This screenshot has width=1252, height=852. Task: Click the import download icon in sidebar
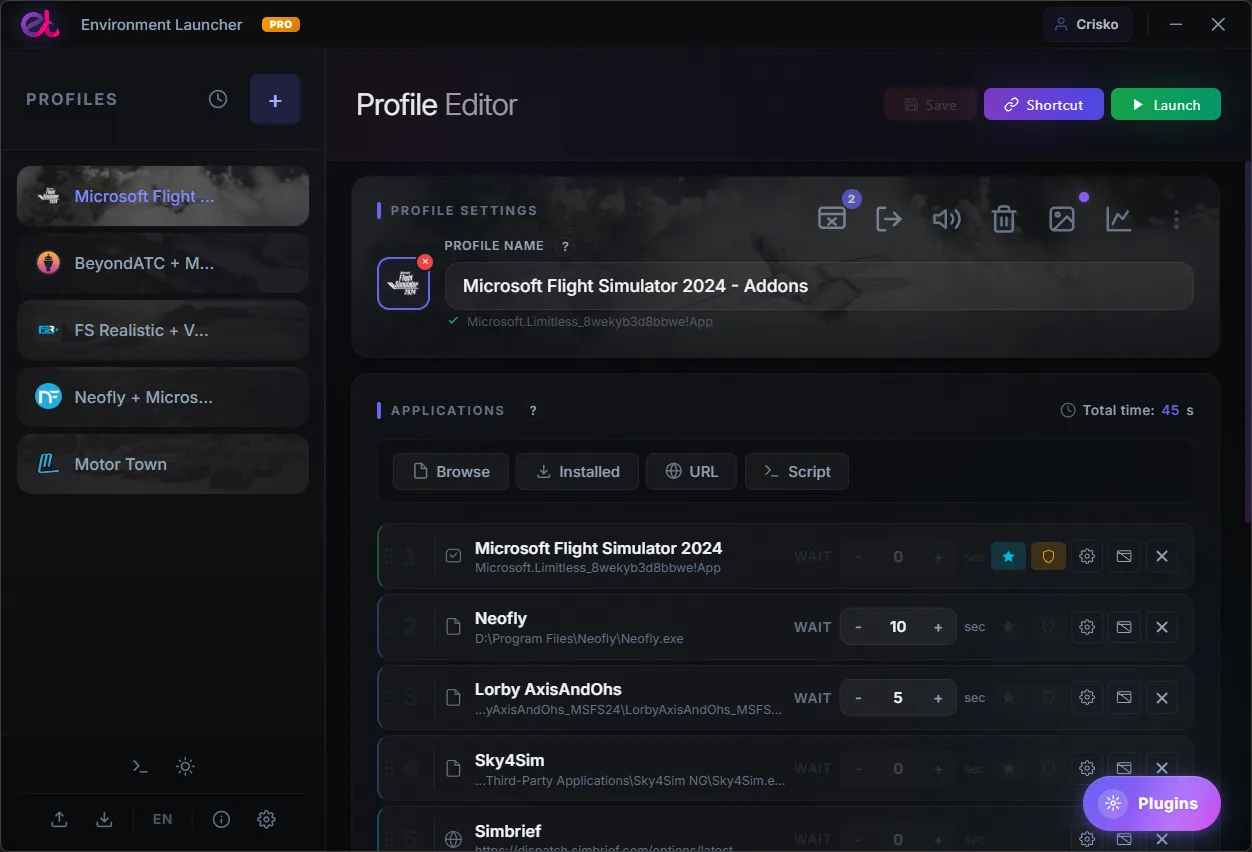(104, 819)
